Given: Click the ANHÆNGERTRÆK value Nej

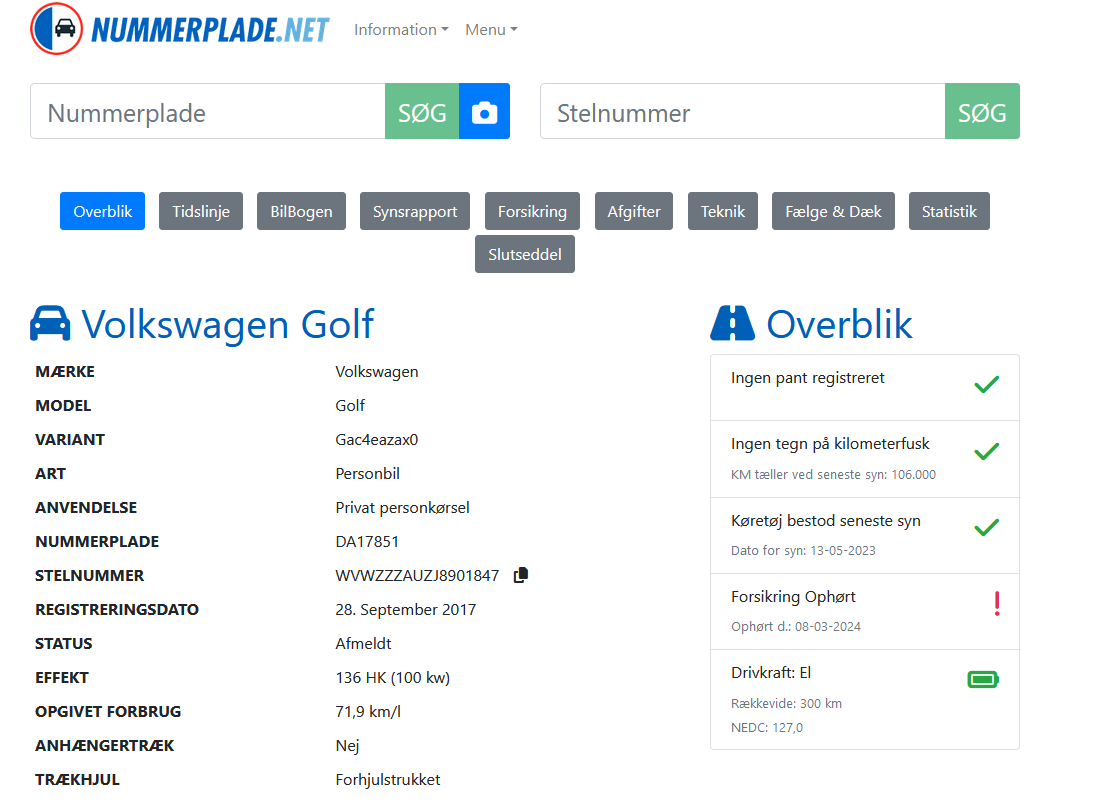Looking at the screenshot, I should coord(347,746).
